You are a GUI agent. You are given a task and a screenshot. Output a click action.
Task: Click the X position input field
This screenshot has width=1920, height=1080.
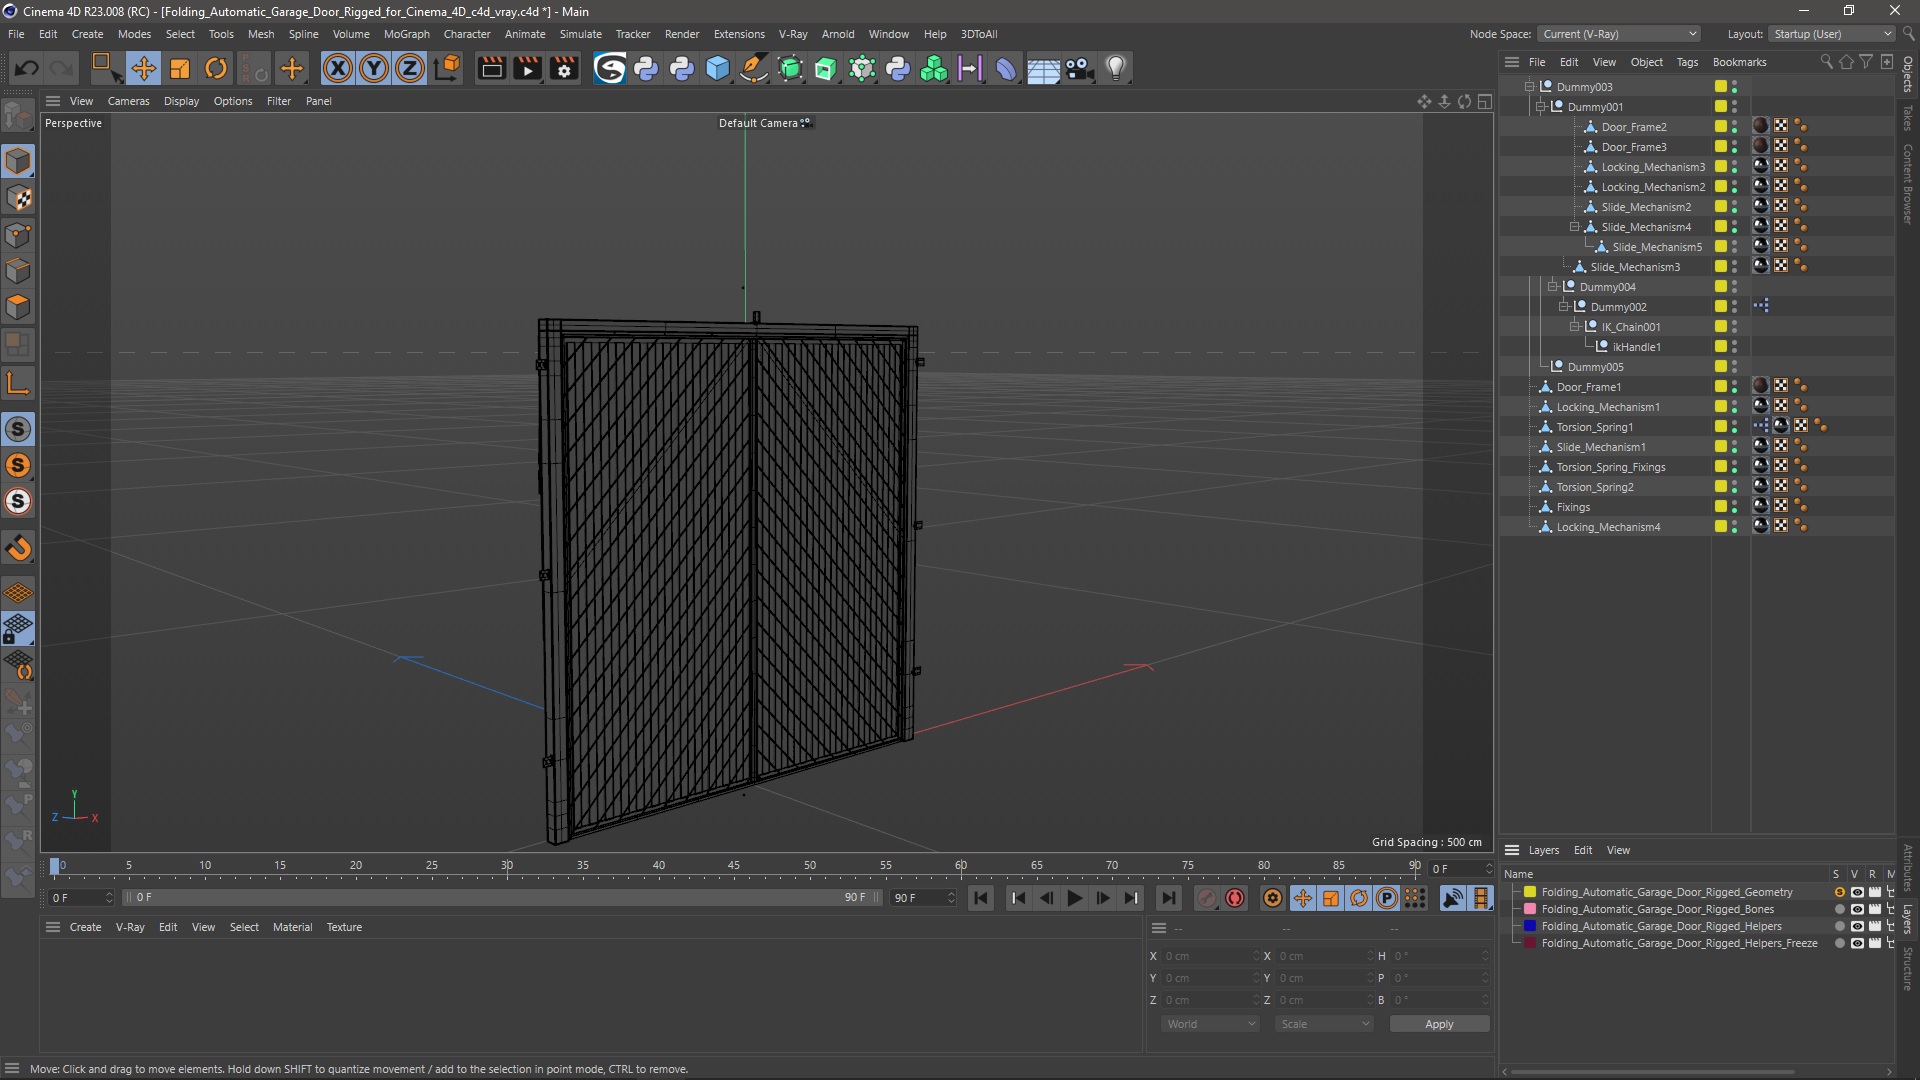point(1211,956)
